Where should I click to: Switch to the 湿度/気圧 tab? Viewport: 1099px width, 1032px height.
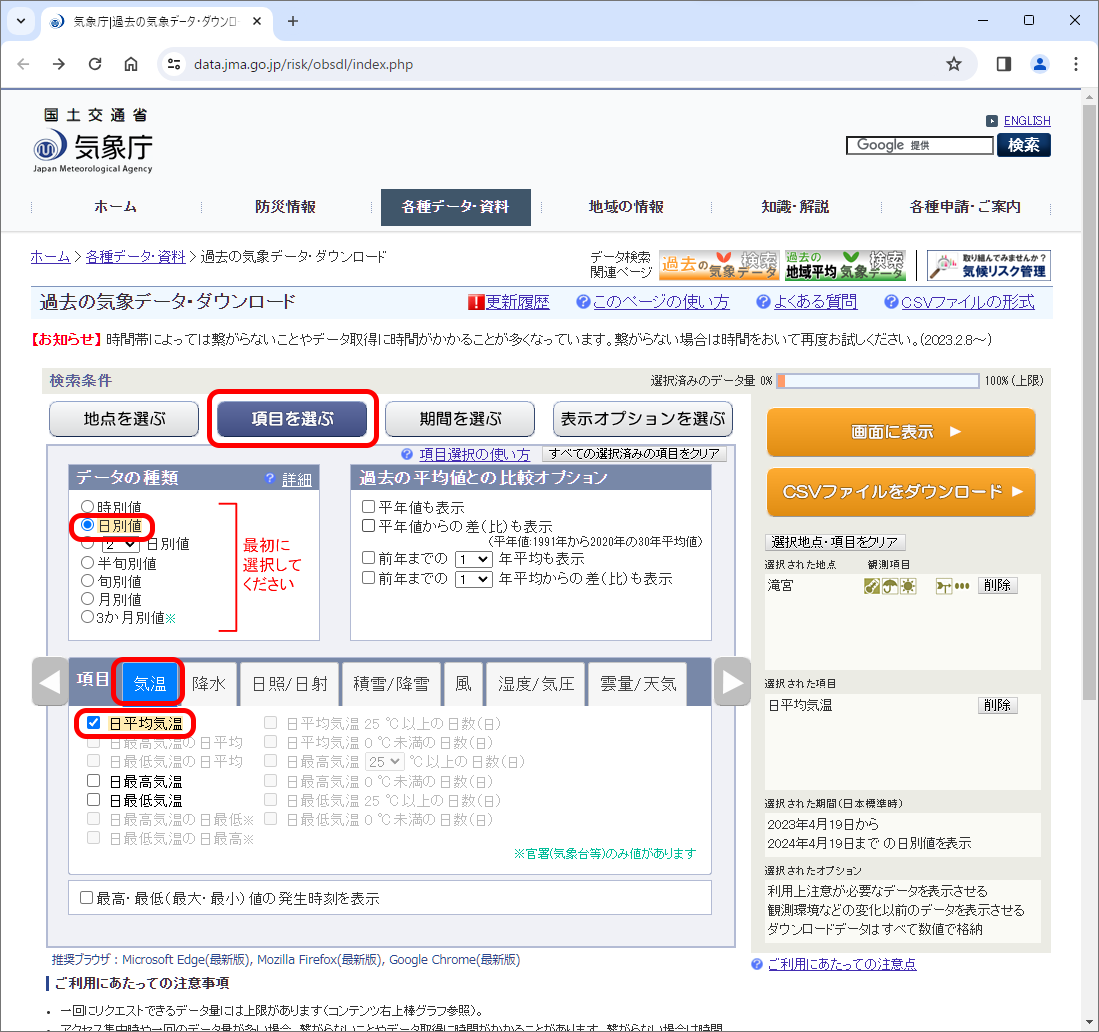pos(536,684)
